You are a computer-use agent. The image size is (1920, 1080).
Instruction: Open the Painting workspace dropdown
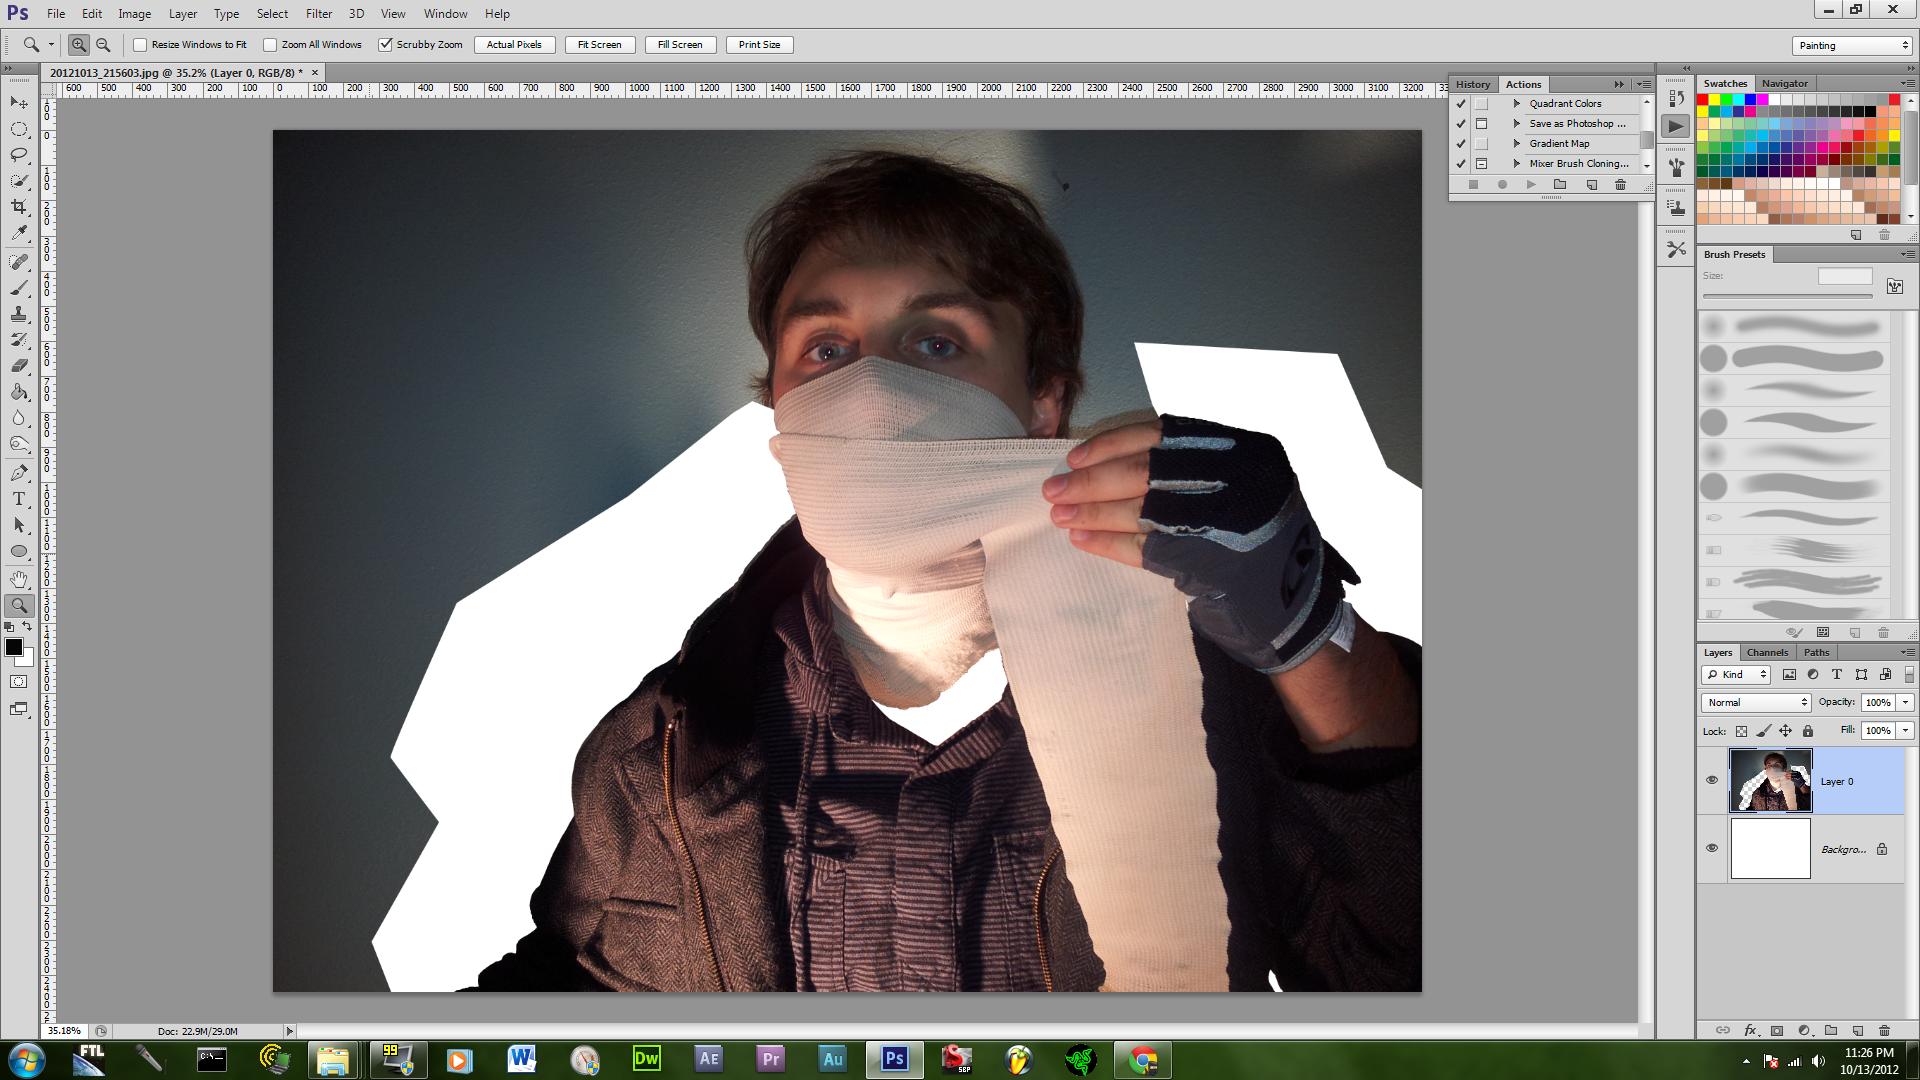1852,45
